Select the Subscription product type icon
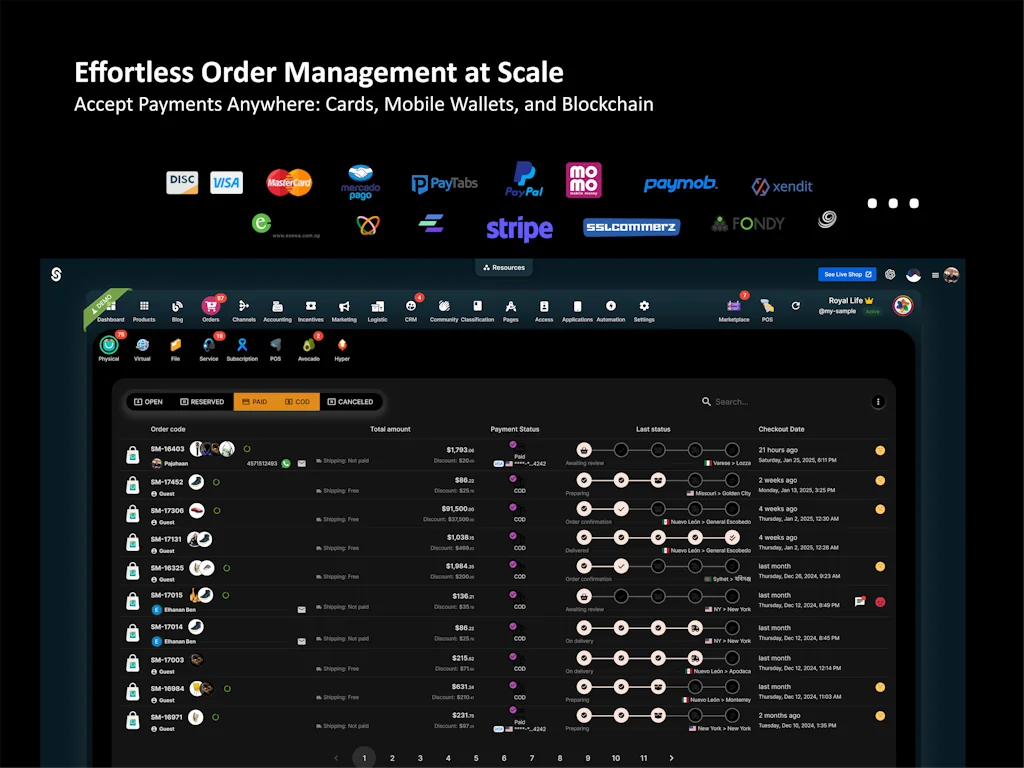Viewport: 1024px width, 768px height. tap(242, 346)
